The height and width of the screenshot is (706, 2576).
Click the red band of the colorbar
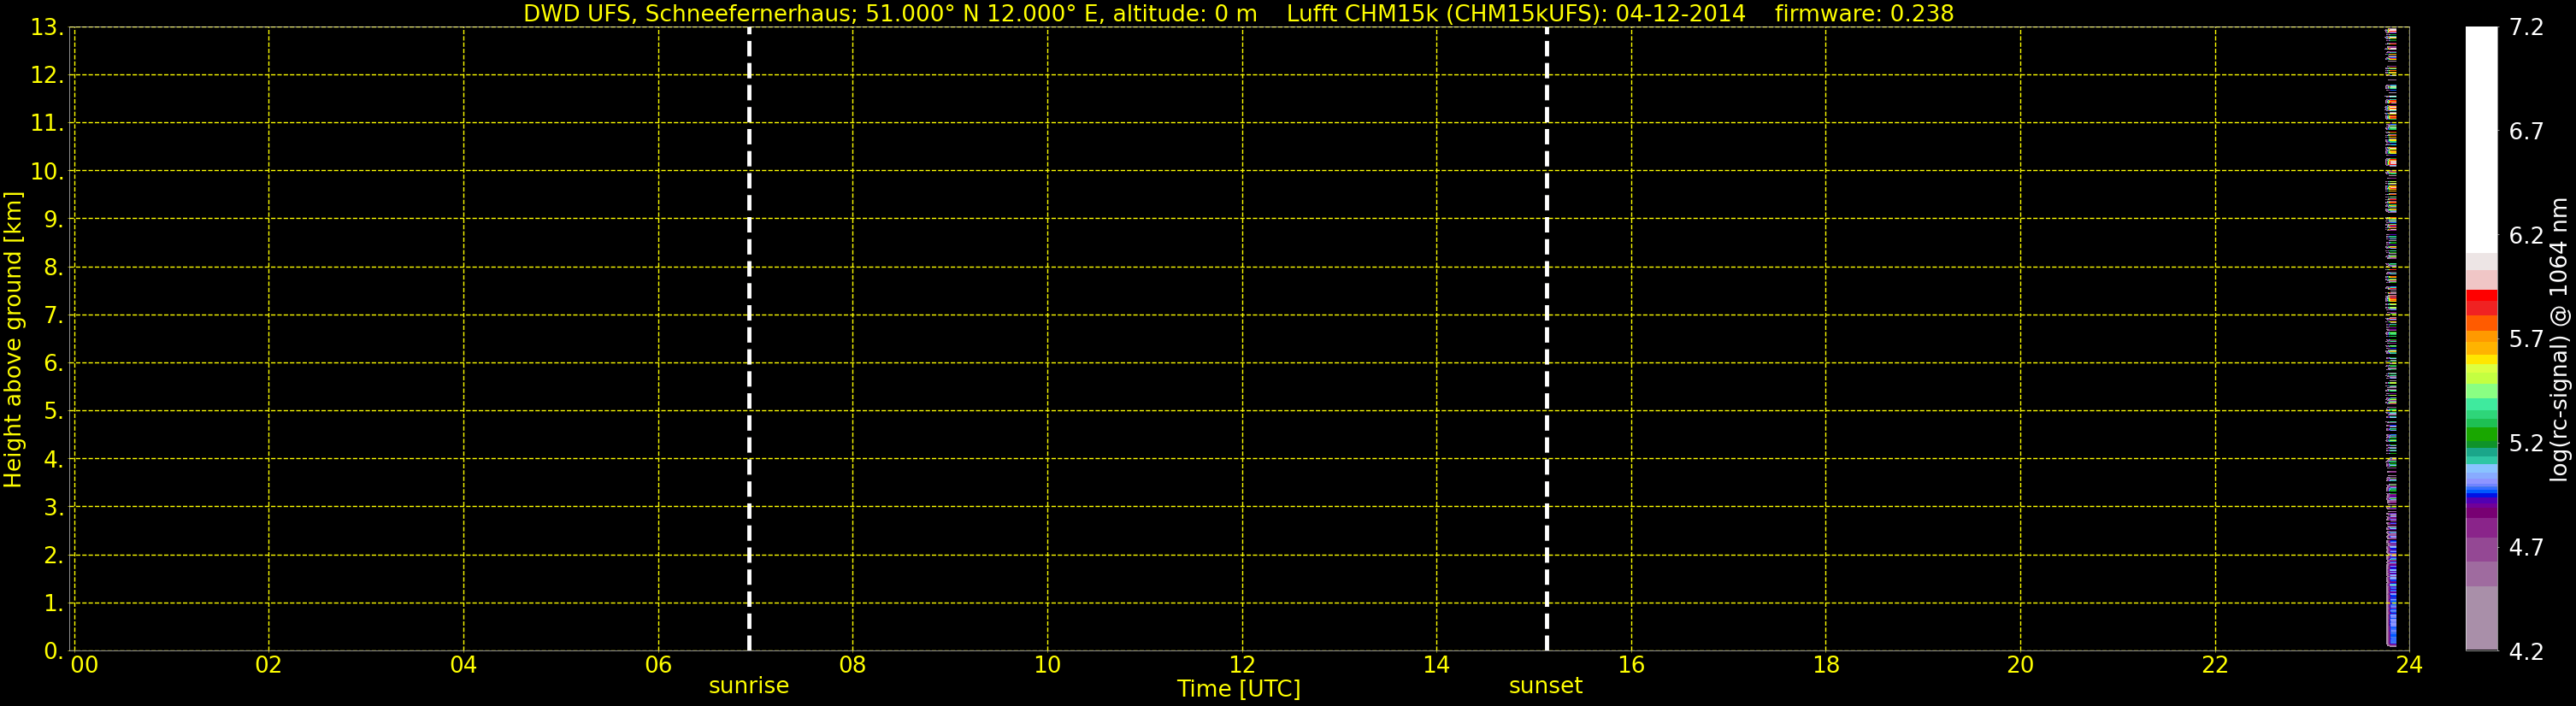(x=2481, y=302)
